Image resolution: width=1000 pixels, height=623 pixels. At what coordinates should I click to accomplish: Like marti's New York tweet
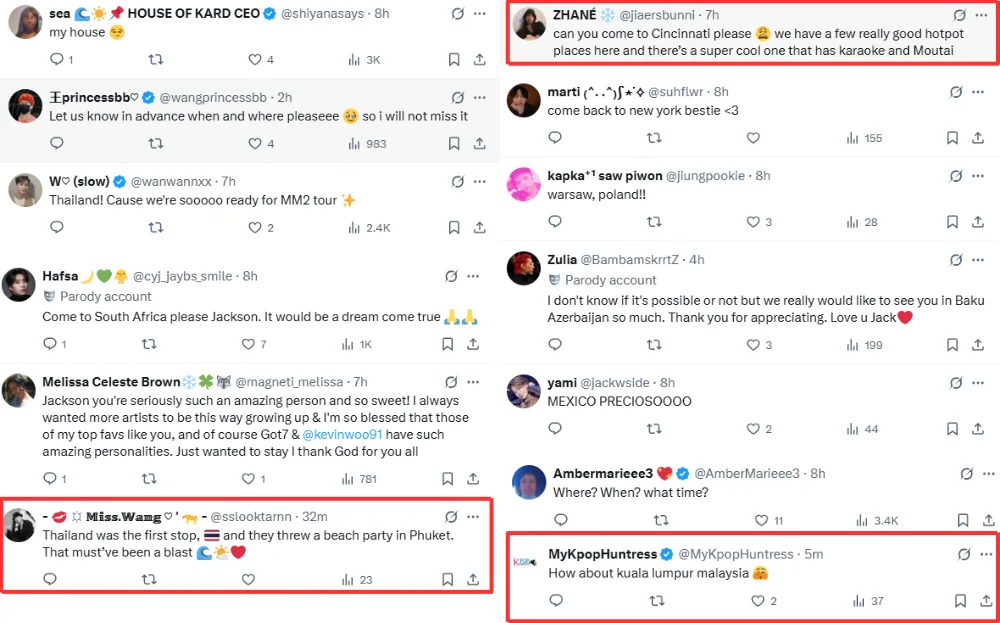[753, 138]
